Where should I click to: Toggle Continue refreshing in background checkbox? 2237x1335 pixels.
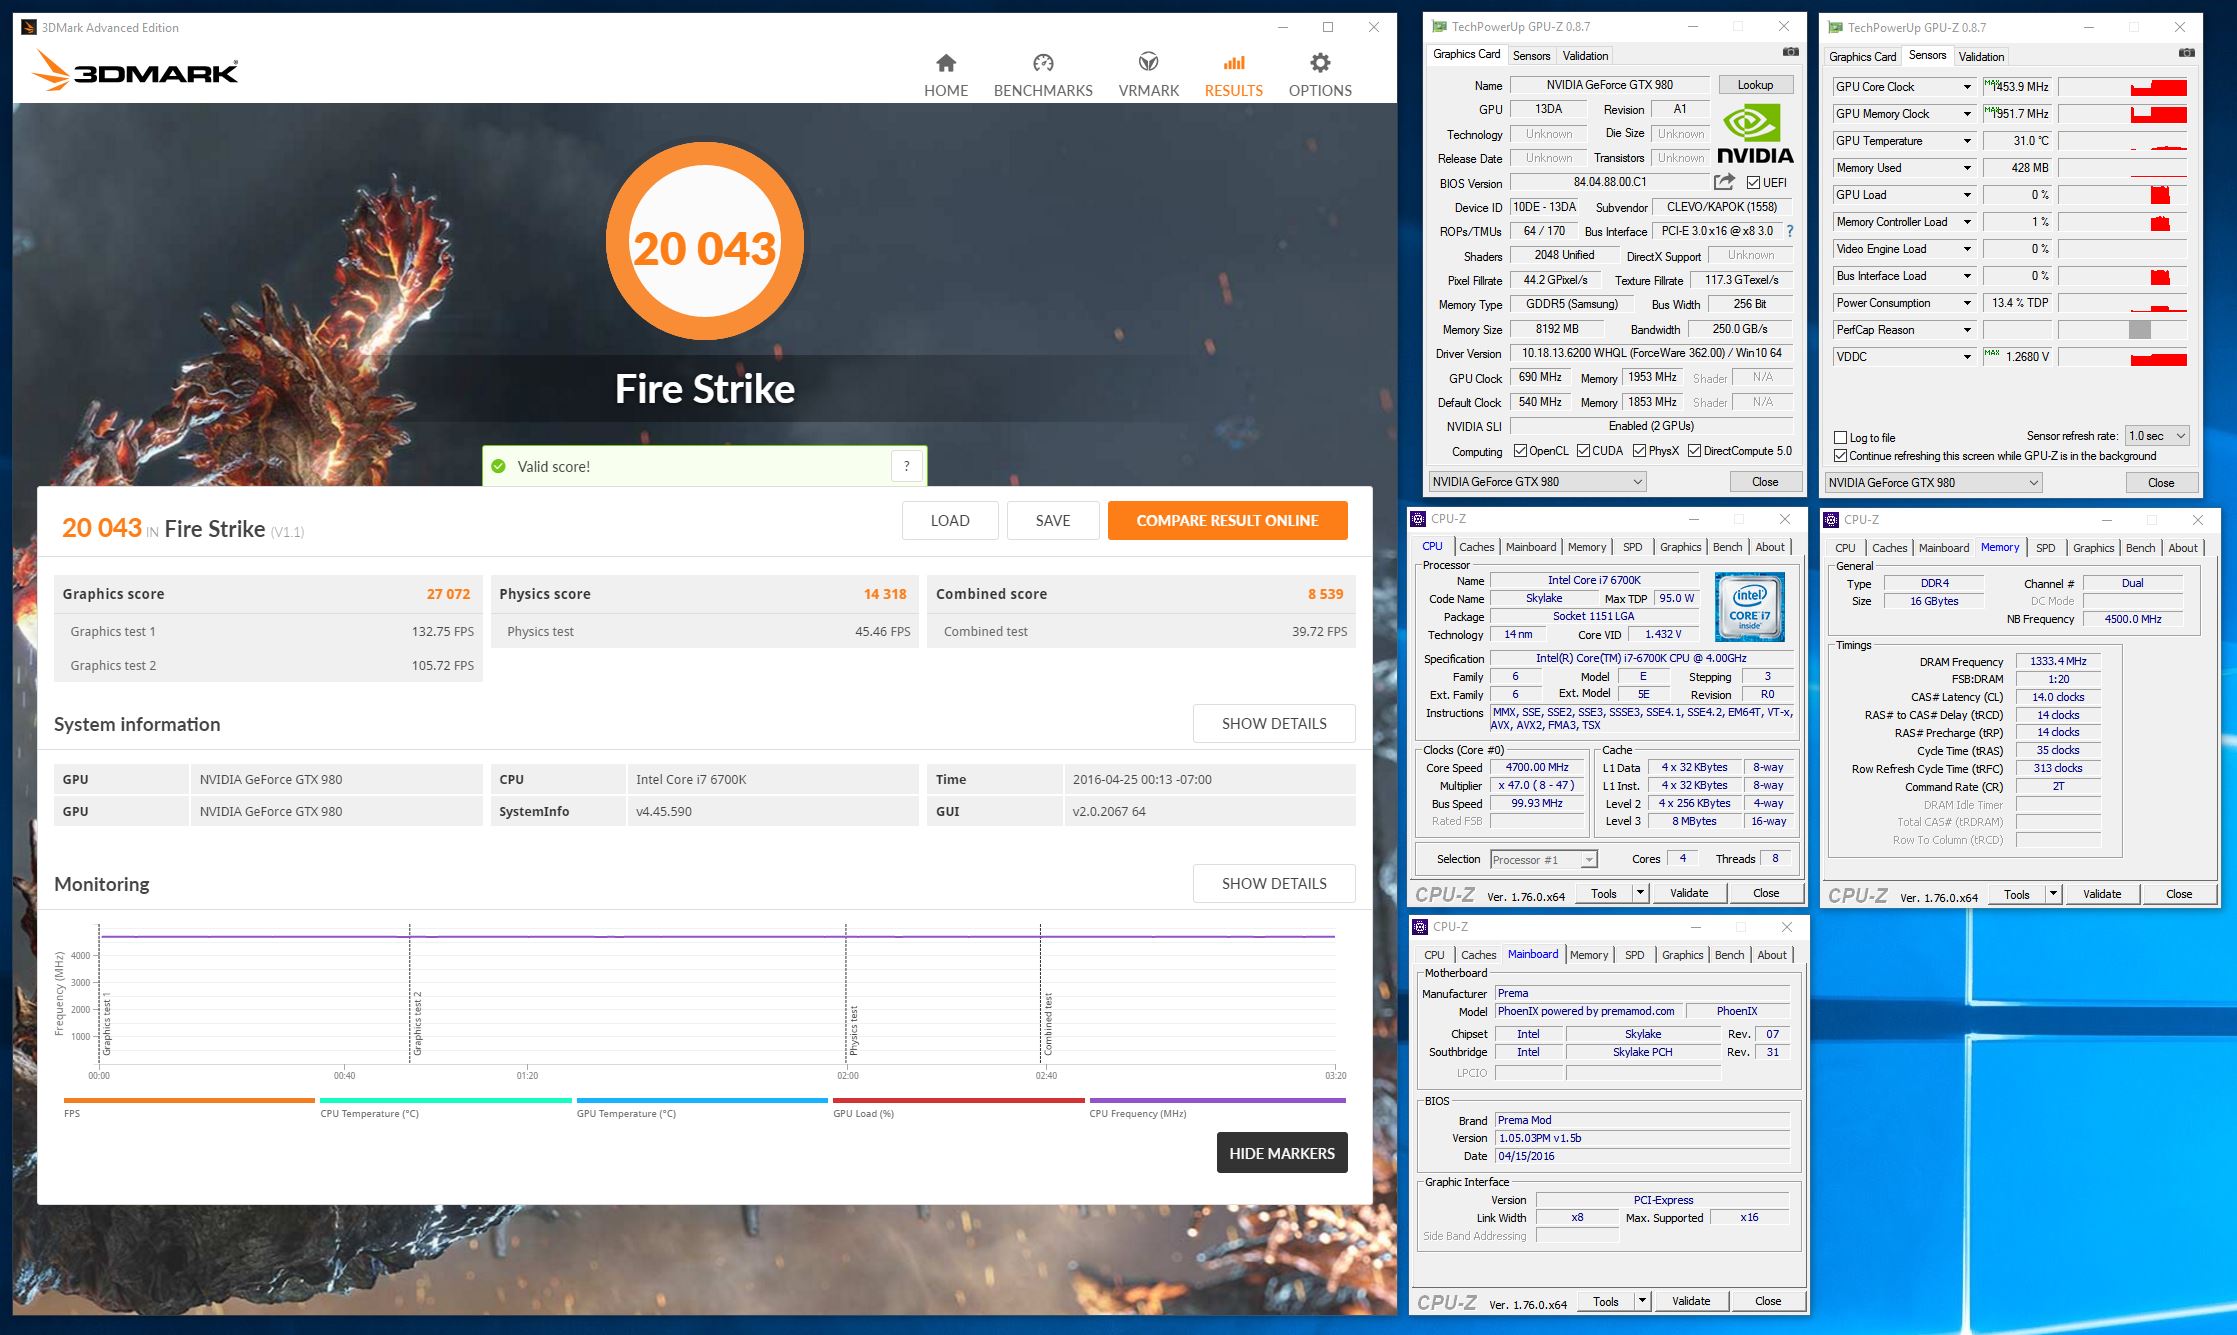coord(1840,456)
